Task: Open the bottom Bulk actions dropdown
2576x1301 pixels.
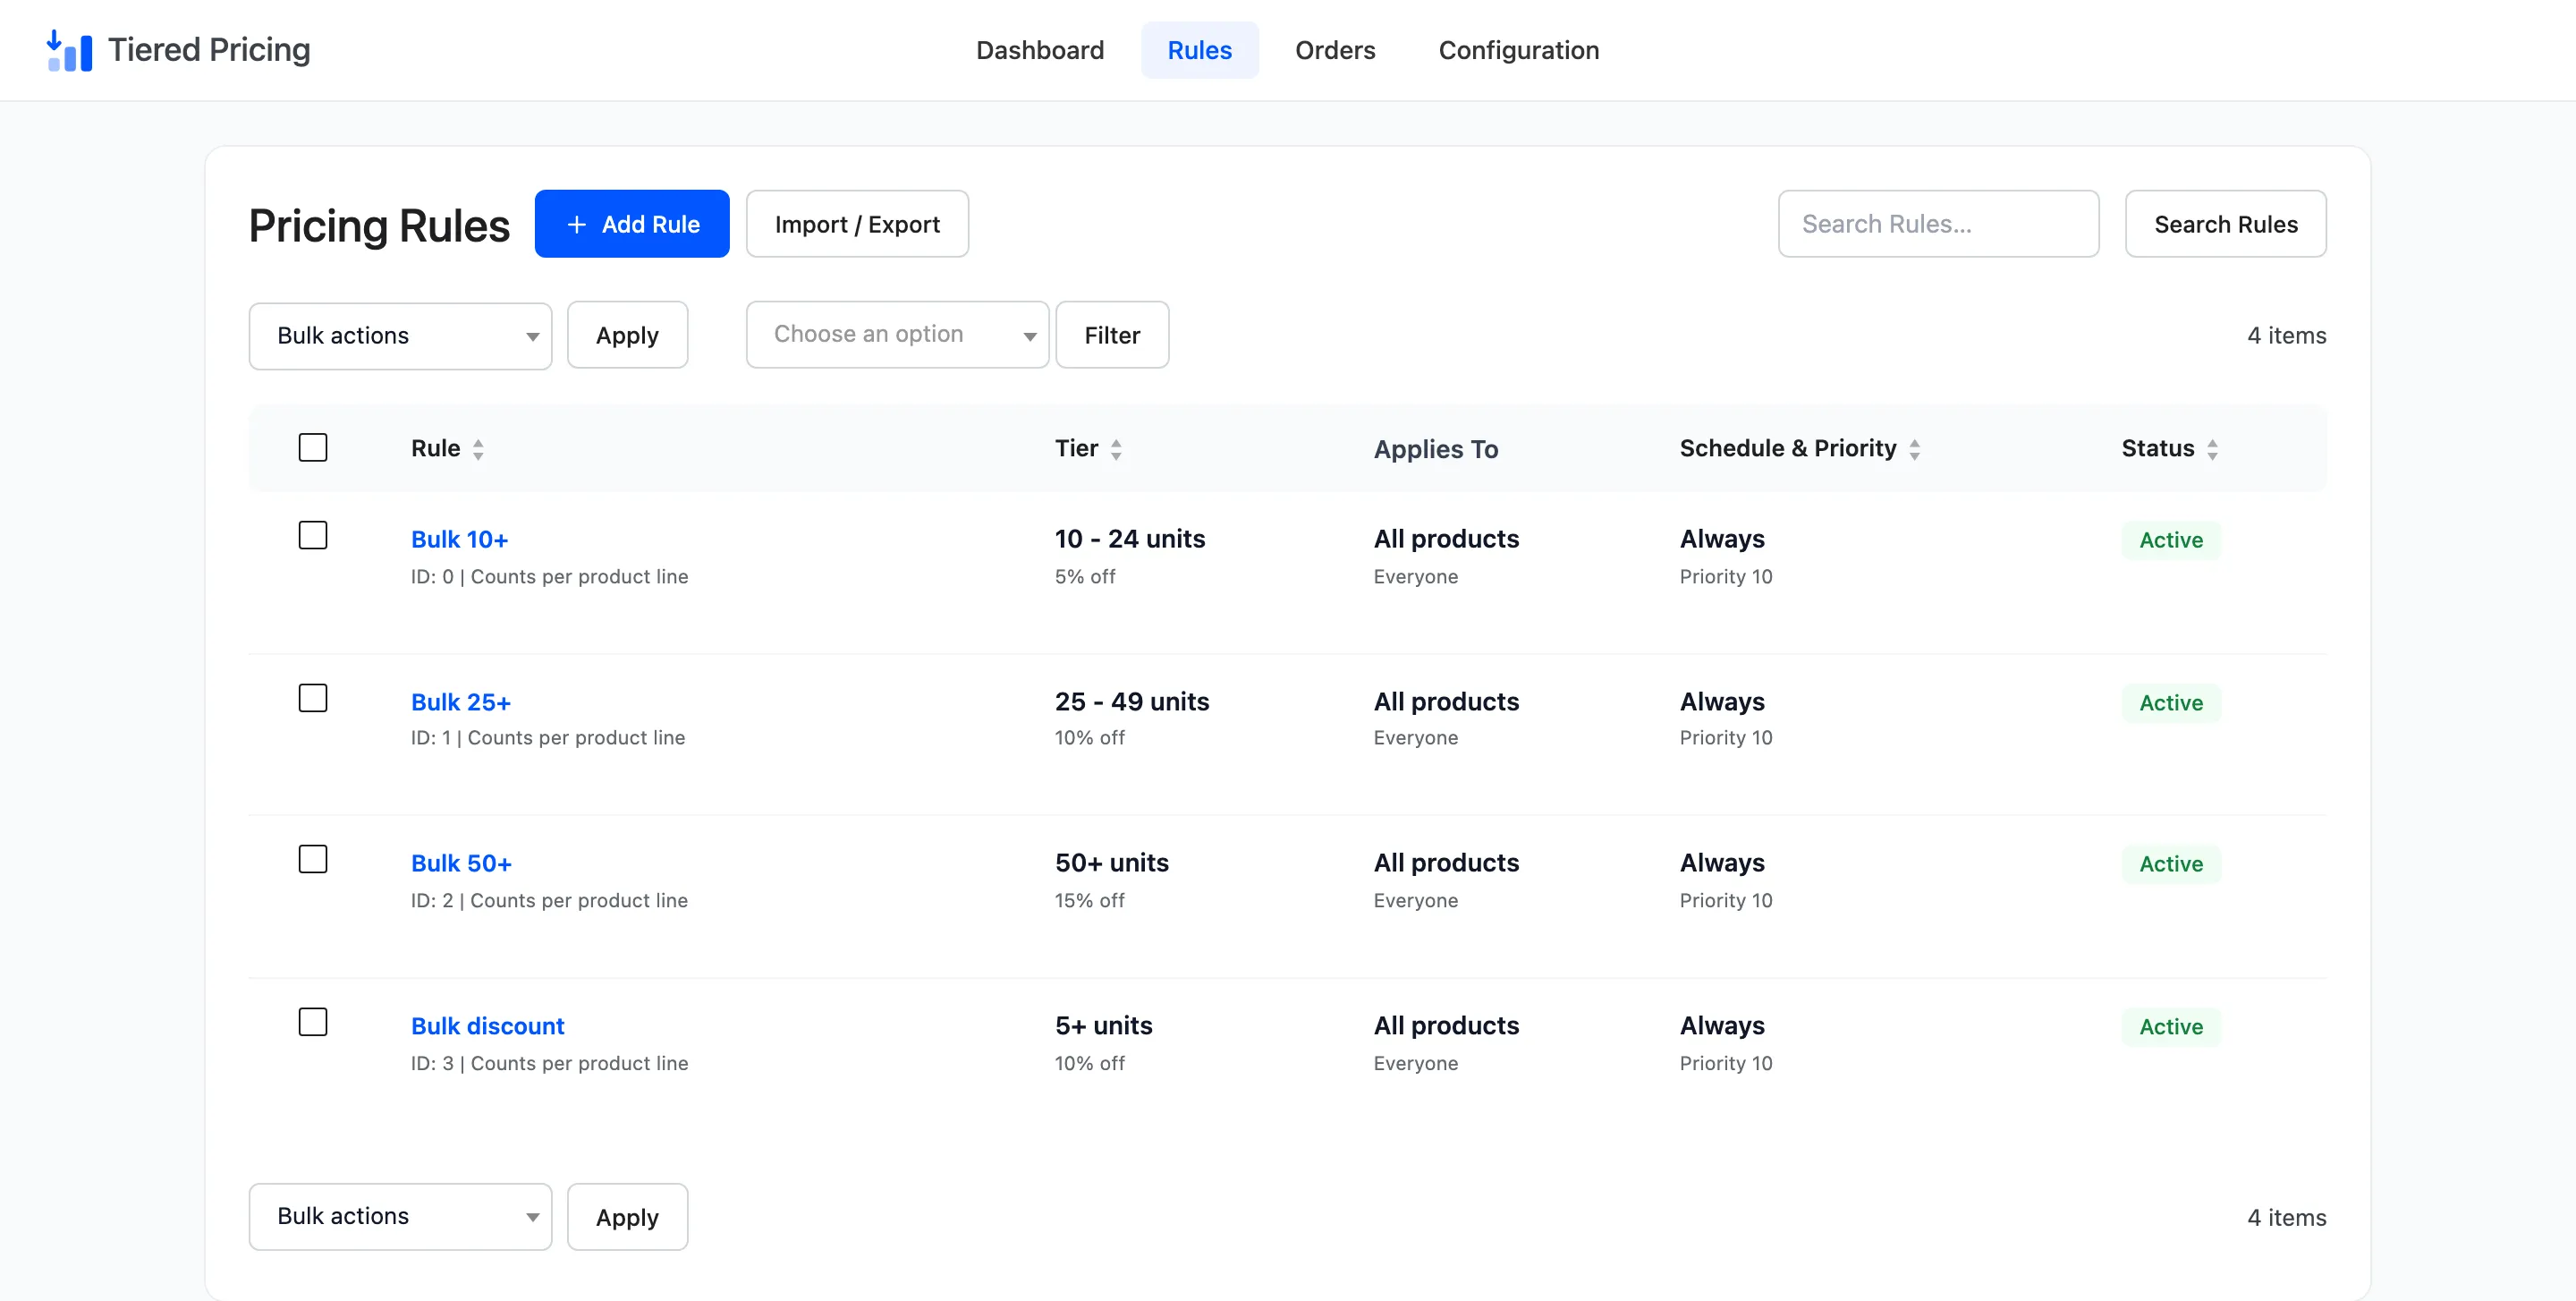Action: click(400, 1217)
